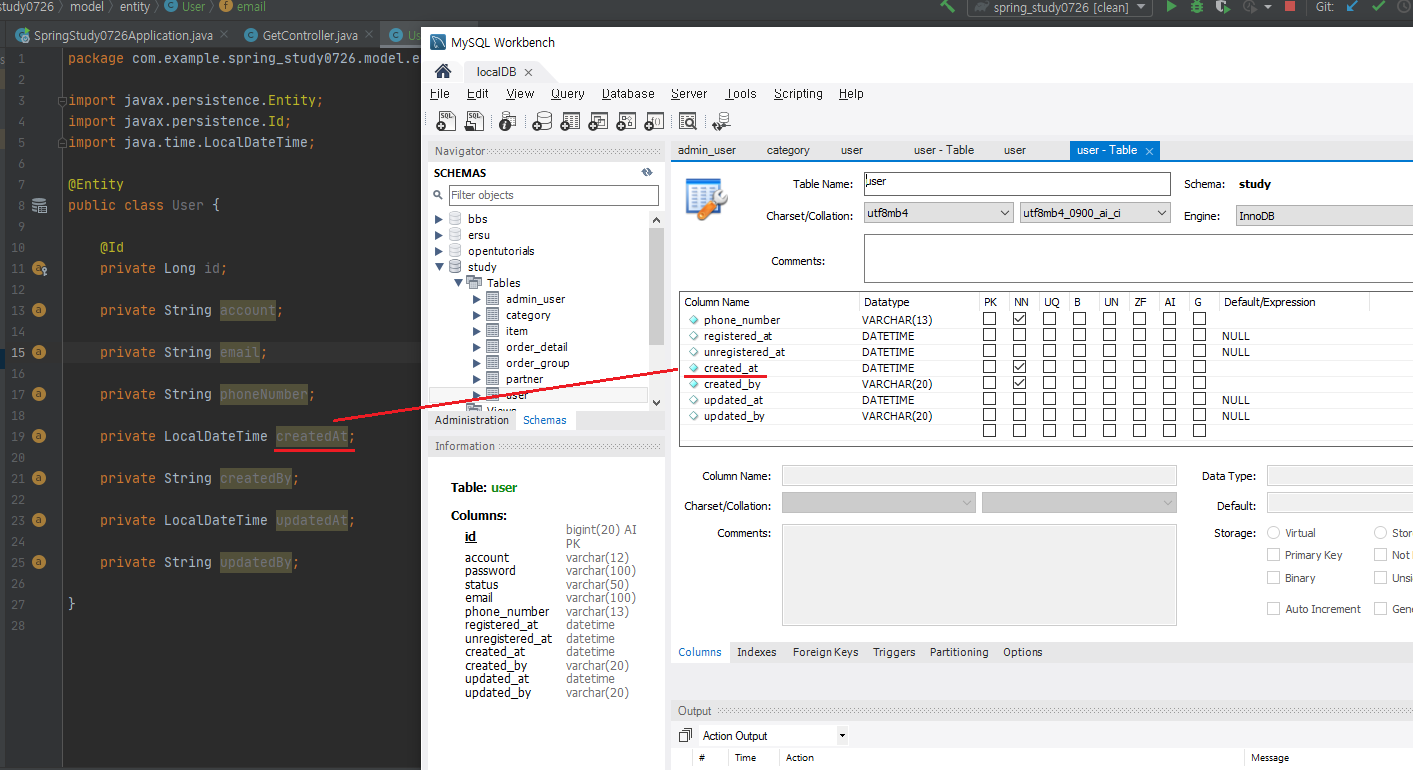Collapse the study schema node
This screenshot has height=770, width=1413.
(x=438, y=267)
